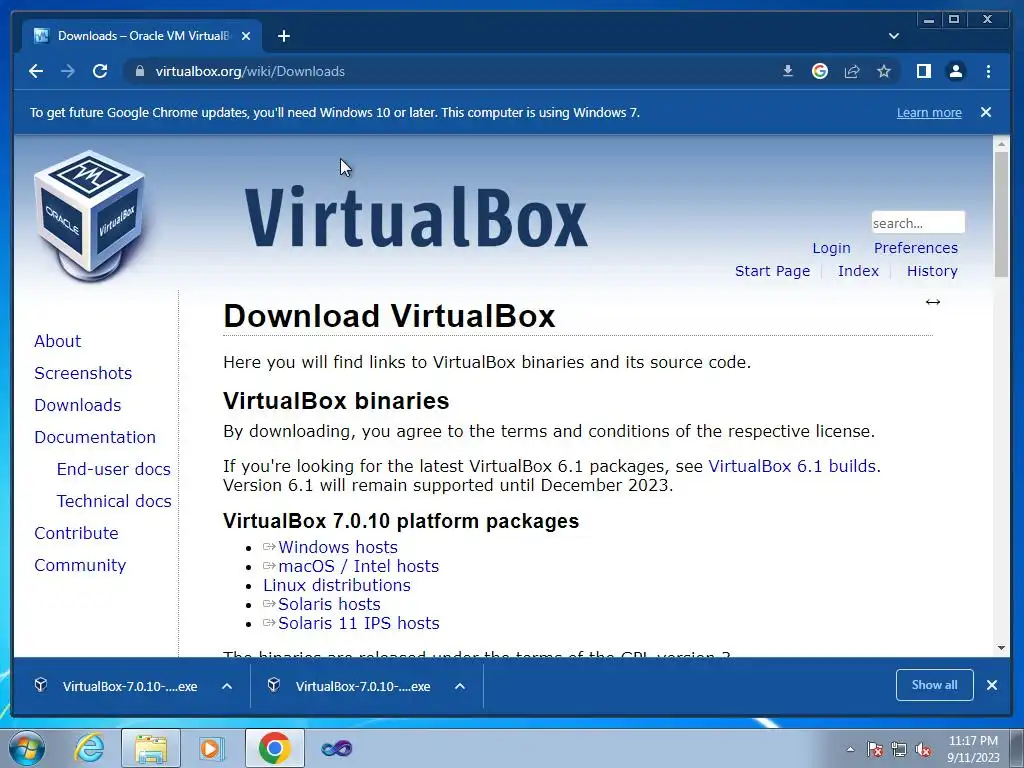Download the Windows hosts package

click(x=338, y=547)
